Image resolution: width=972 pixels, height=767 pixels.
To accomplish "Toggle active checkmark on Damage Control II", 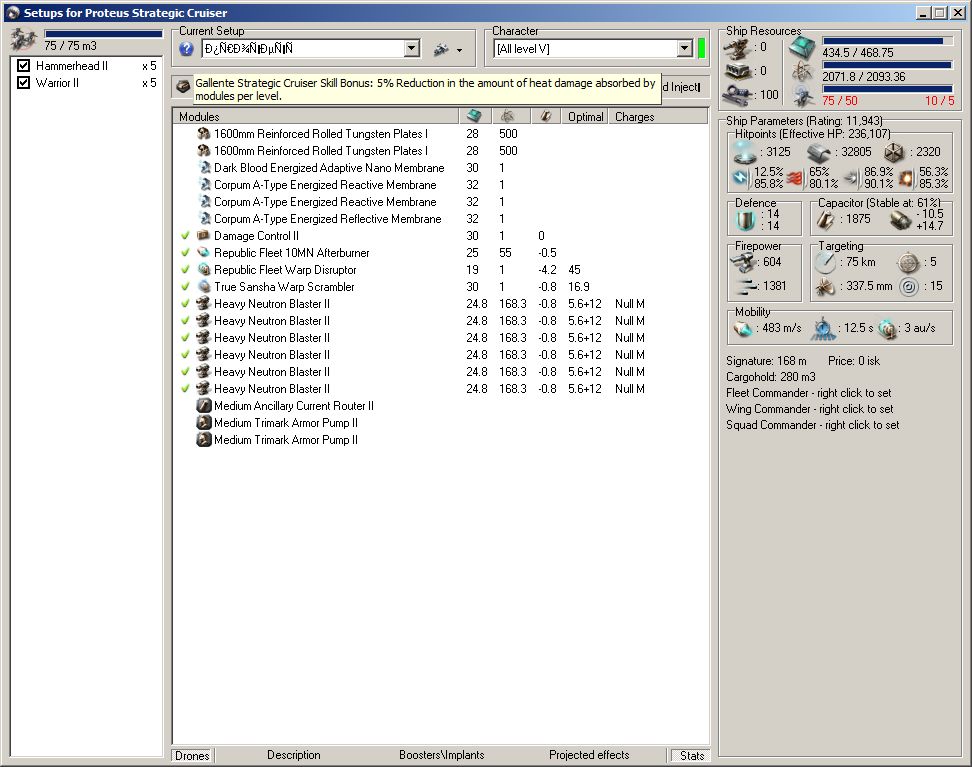I will click(x=185, y=236).
